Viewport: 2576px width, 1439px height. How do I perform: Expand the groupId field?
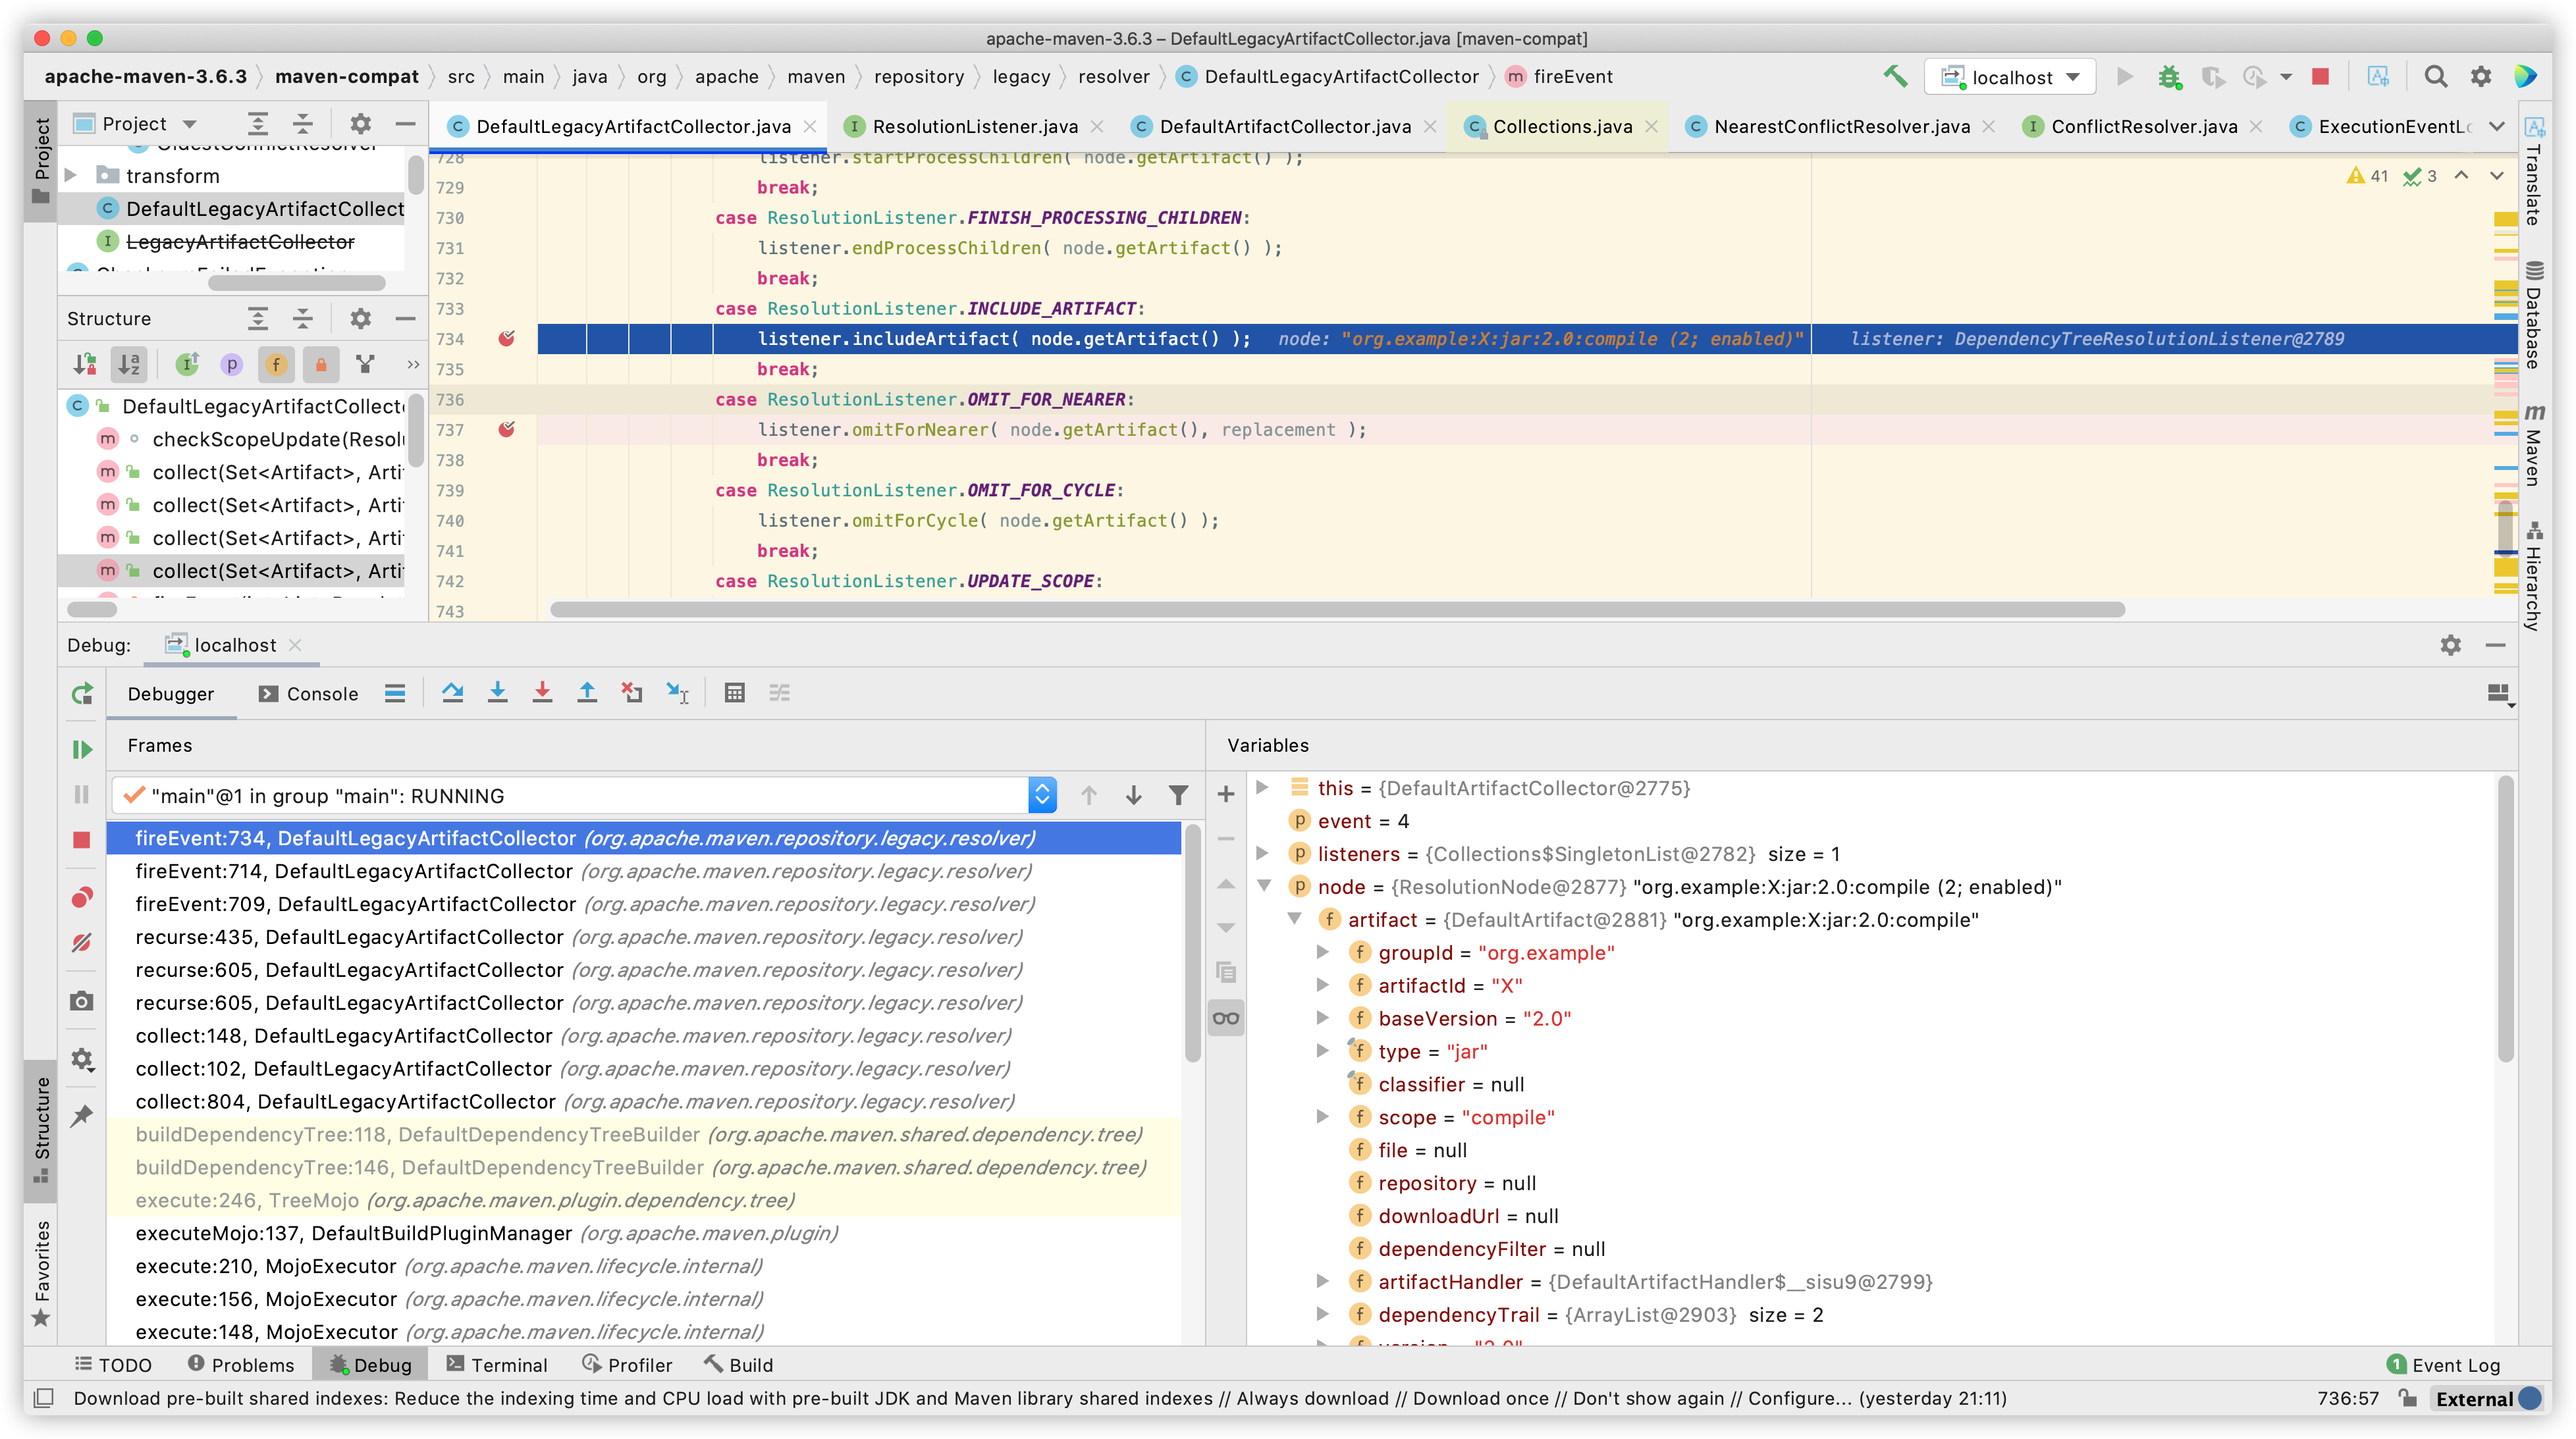(x=1323, y=952)
